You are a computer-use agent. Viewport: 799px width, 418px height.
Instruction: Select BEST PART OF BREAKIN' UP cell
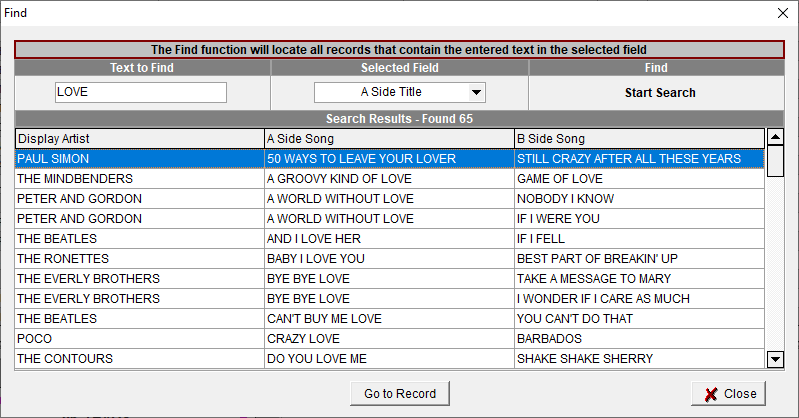[x=640, y=258]
